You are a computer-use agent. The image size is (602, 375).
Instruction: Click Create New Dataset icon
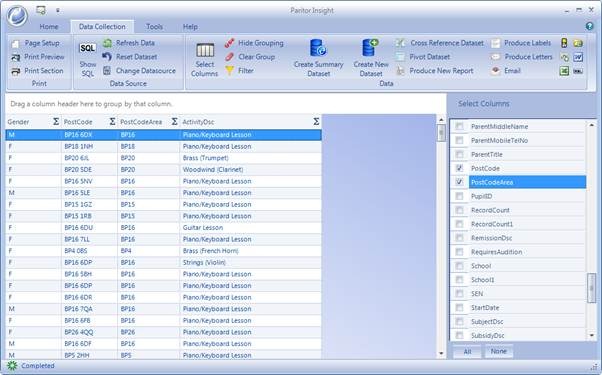[370, 48]
